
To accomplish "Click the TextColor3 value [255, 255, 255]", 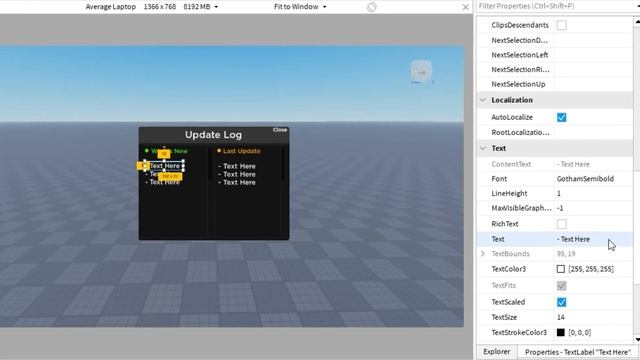I will point(591,269).
